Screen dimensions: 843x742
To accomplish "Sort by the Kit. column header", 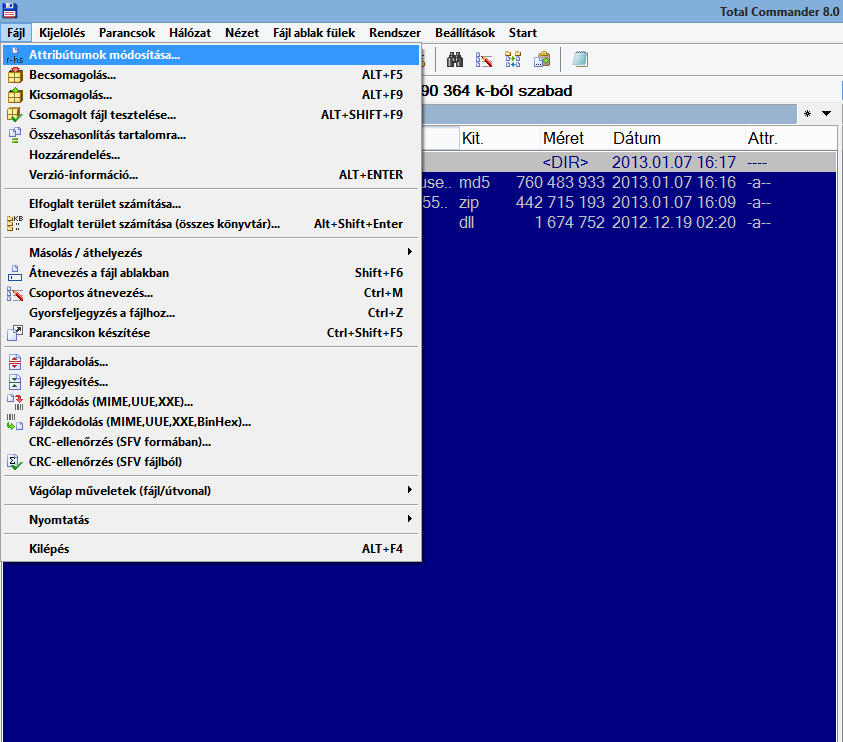I will 499,138.
